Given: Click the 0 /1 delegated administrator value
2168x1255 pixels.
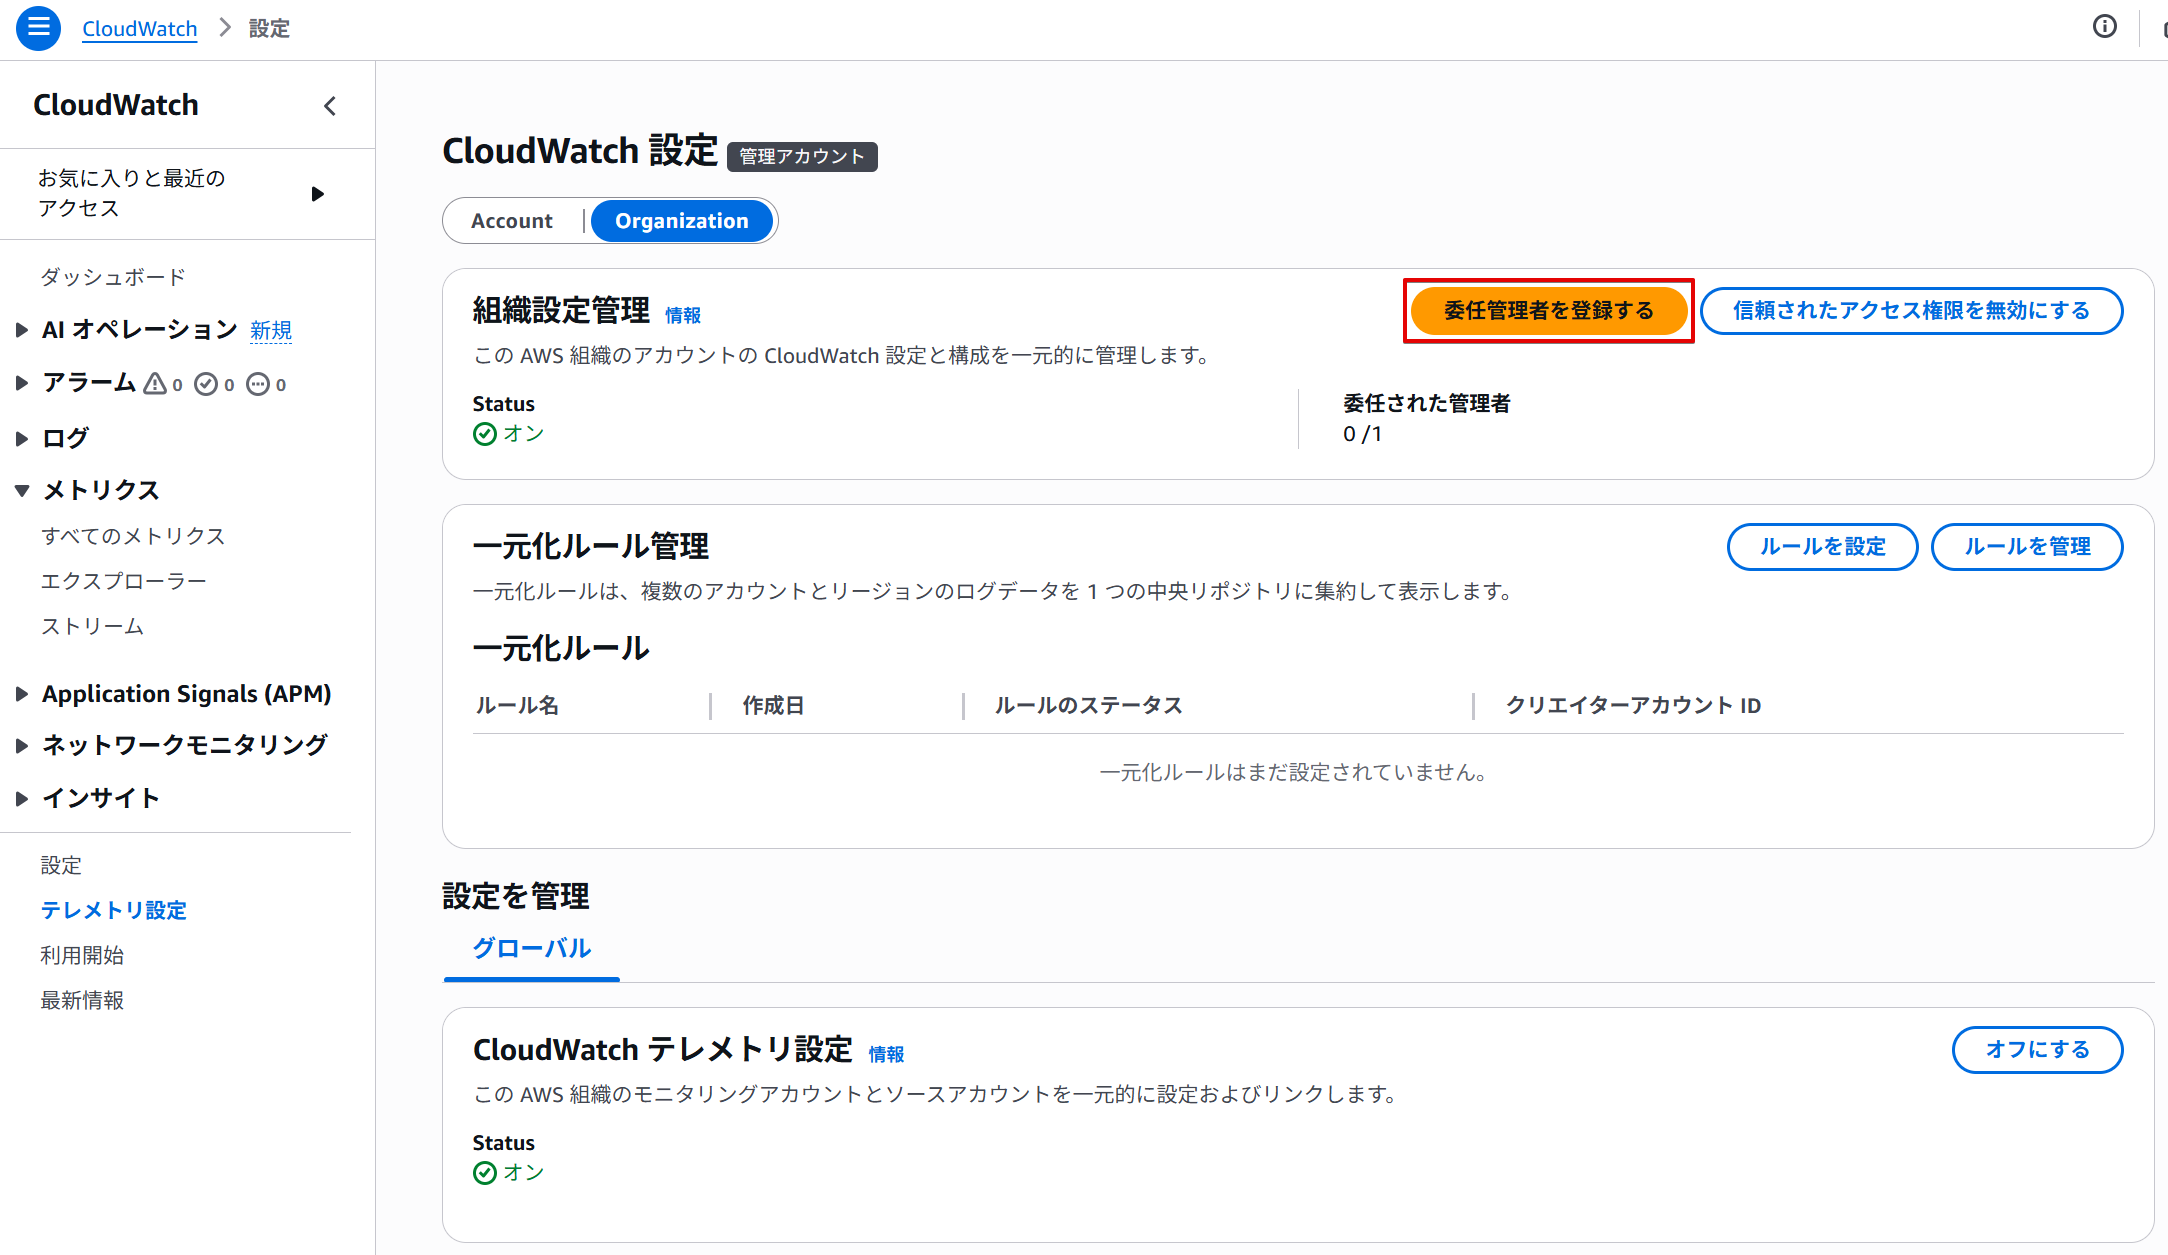Looking at the screenshot, I should (x=1362, y=434).
